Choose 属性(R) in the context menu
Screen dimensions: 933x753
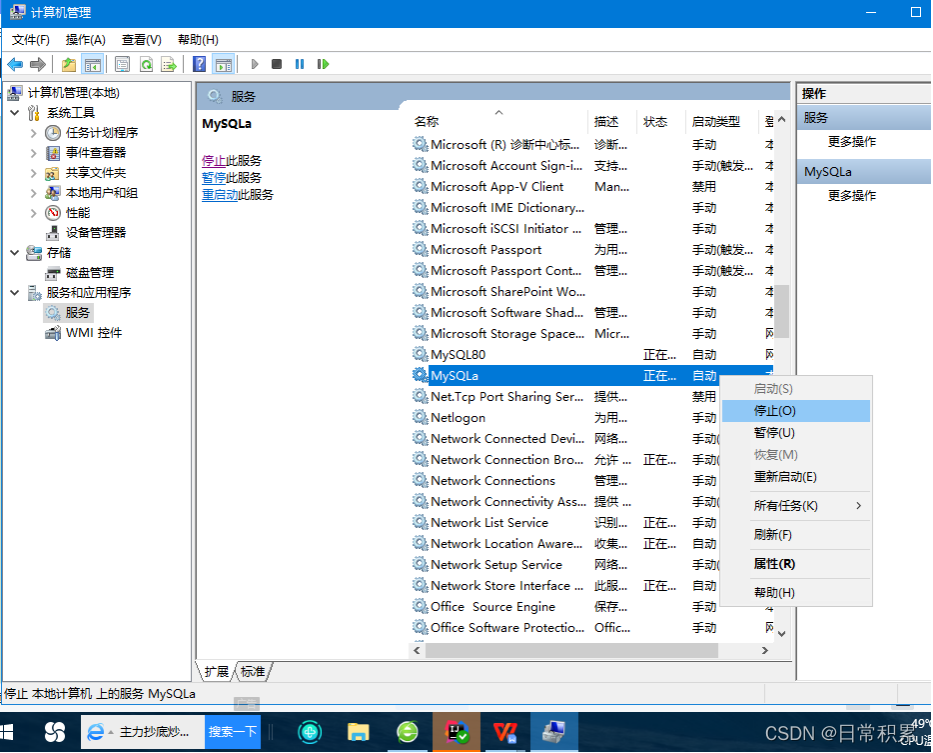click(x=796, y=564)
